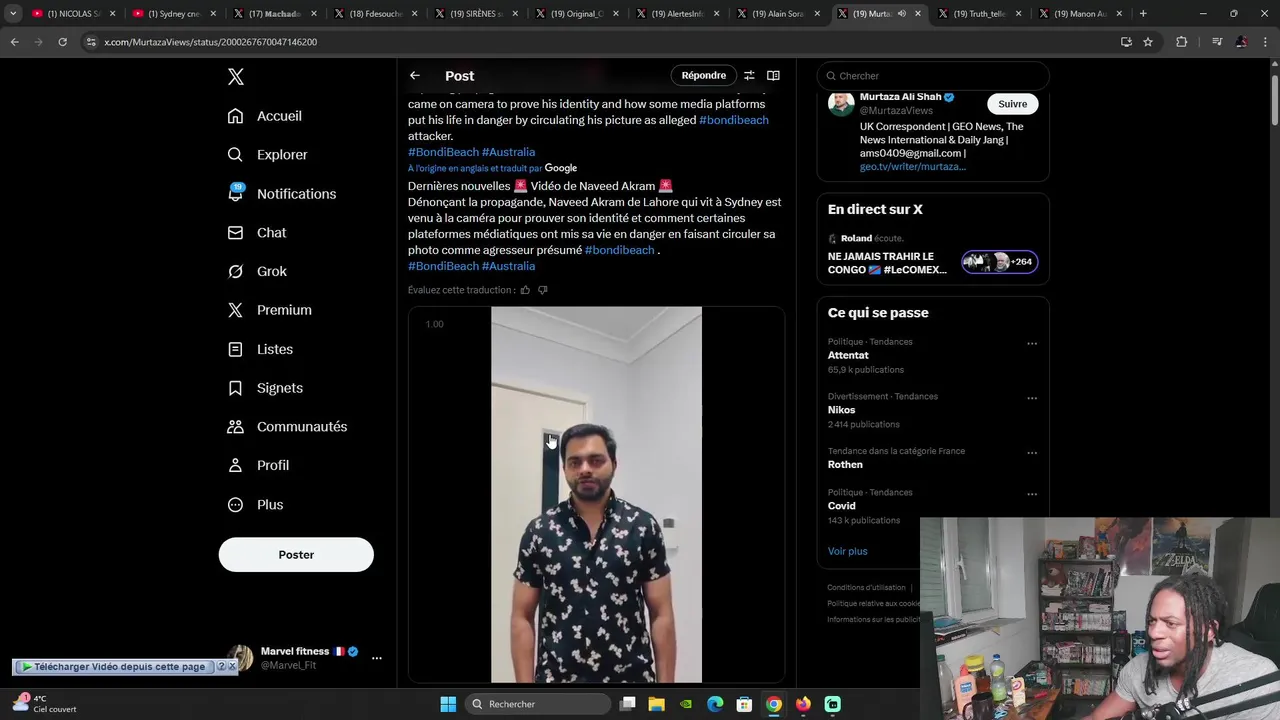Open Signets bookmarks
Viewport: 1280px width, 720px height.
pos(265,388)
